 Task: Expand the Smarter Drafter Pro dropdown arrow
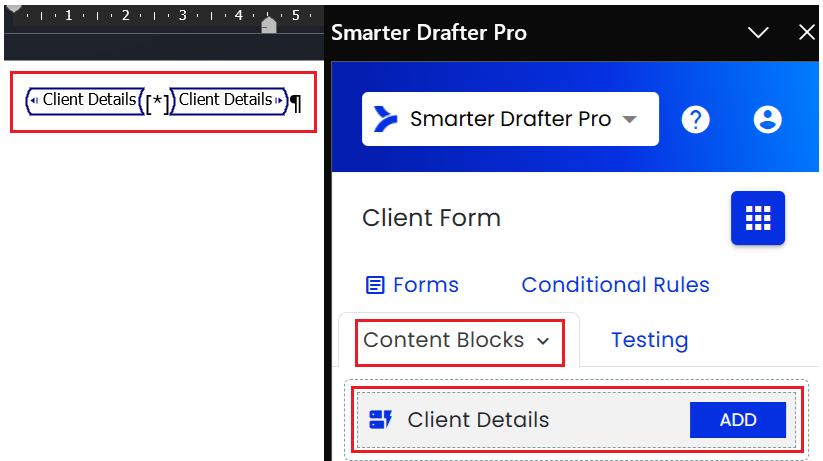point(630,119)
